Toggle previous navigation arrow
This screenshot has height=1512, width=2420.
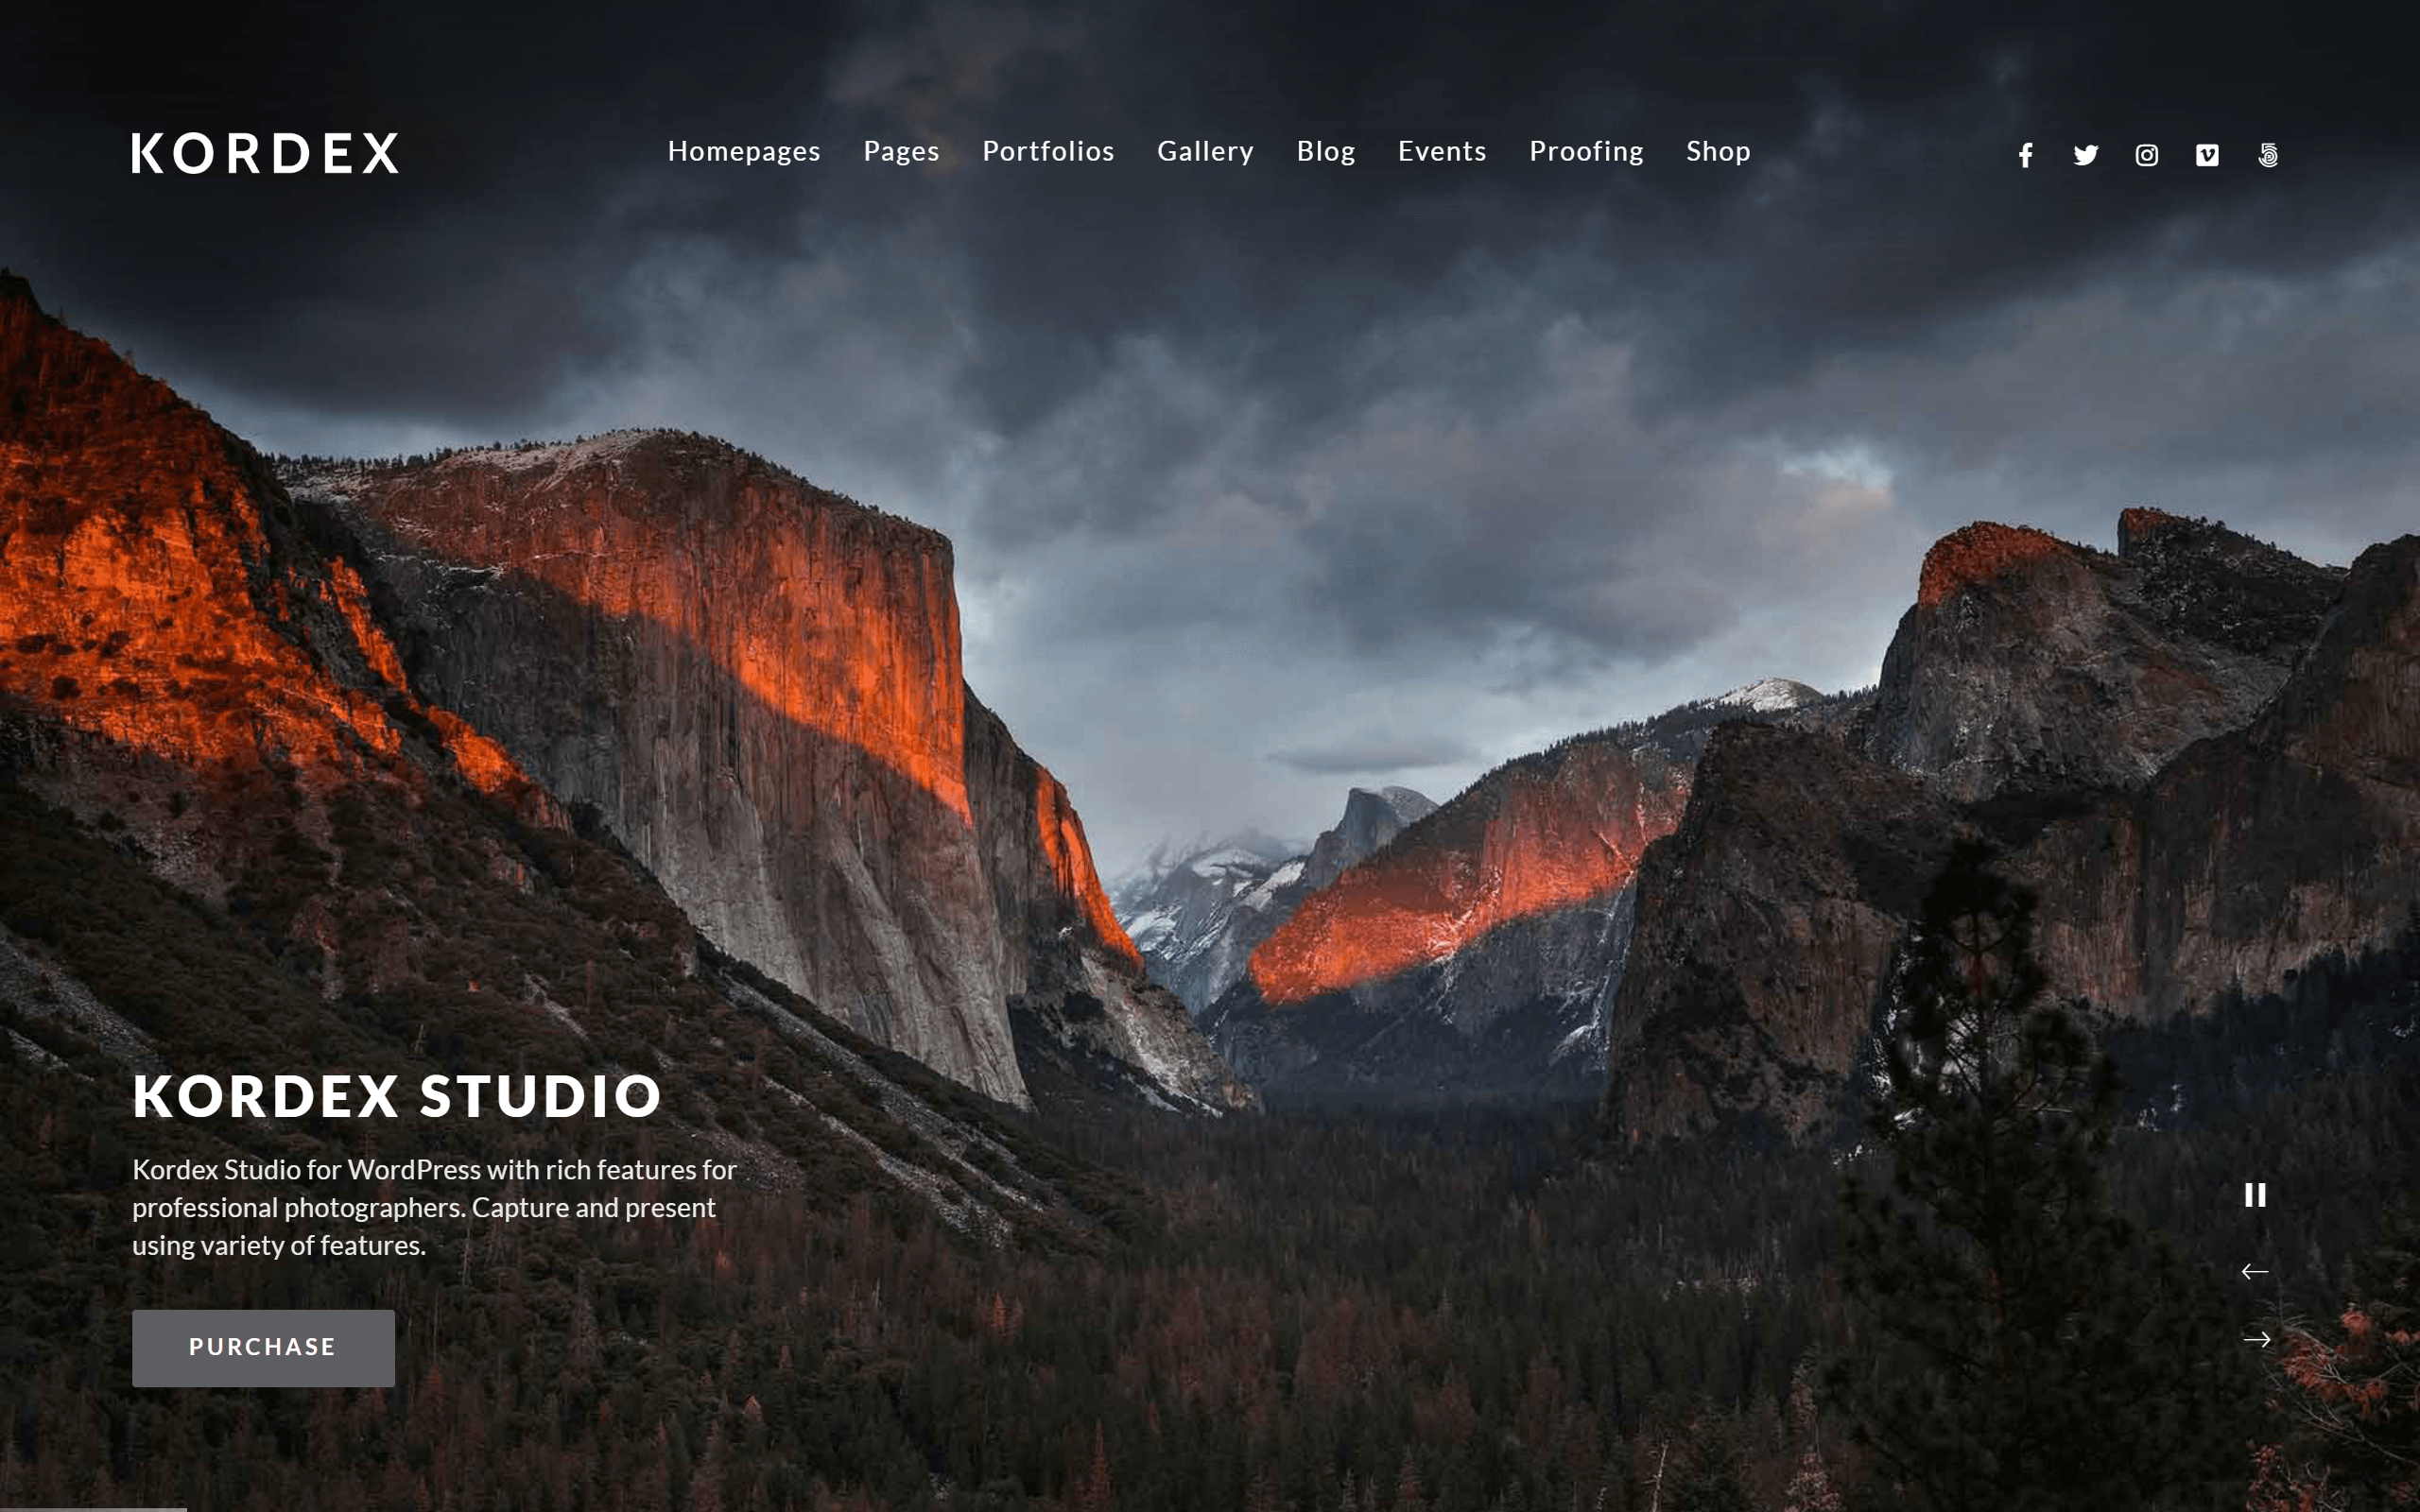[x=2255, y=1270]
